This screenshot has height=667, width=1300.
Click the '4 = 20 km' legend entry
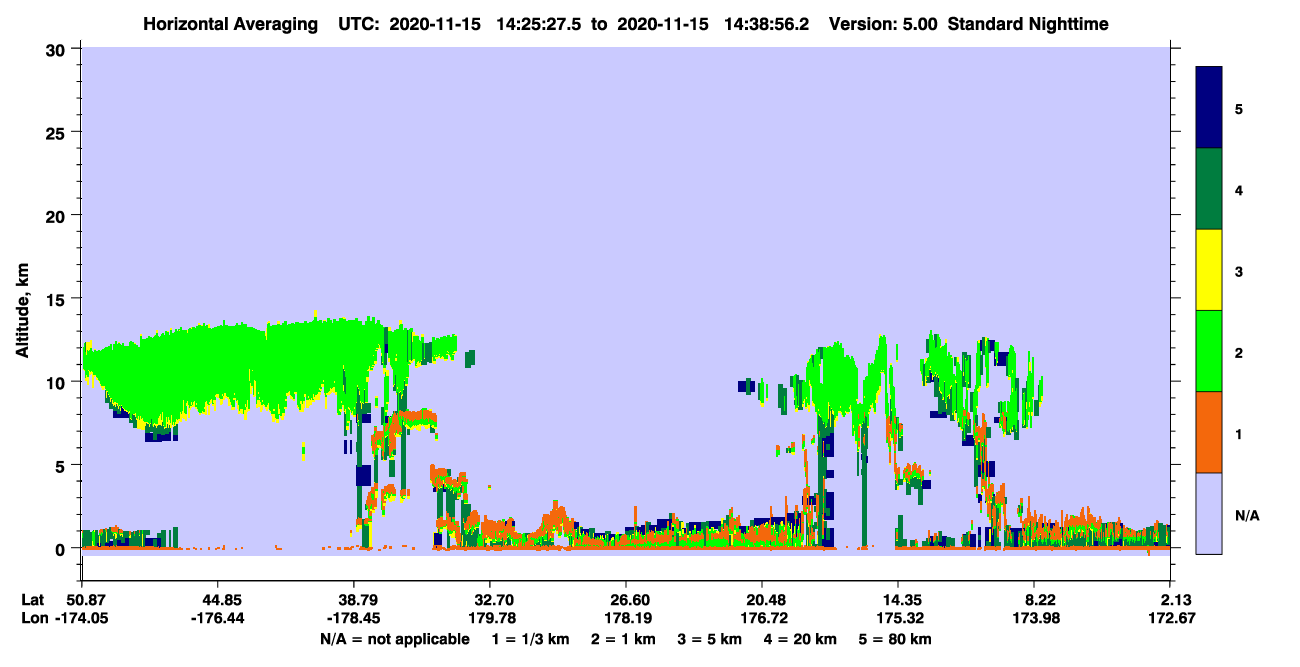click(x=801, y=639)
